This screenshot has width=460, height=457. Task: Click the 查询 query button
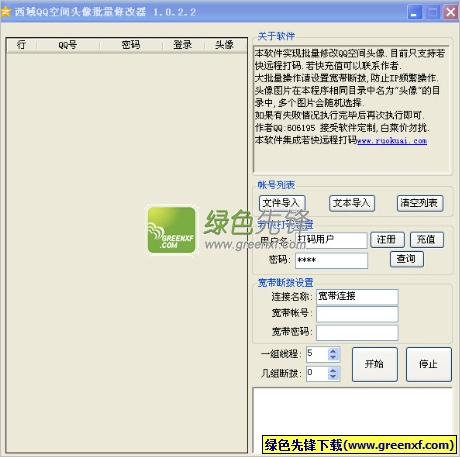407,259
